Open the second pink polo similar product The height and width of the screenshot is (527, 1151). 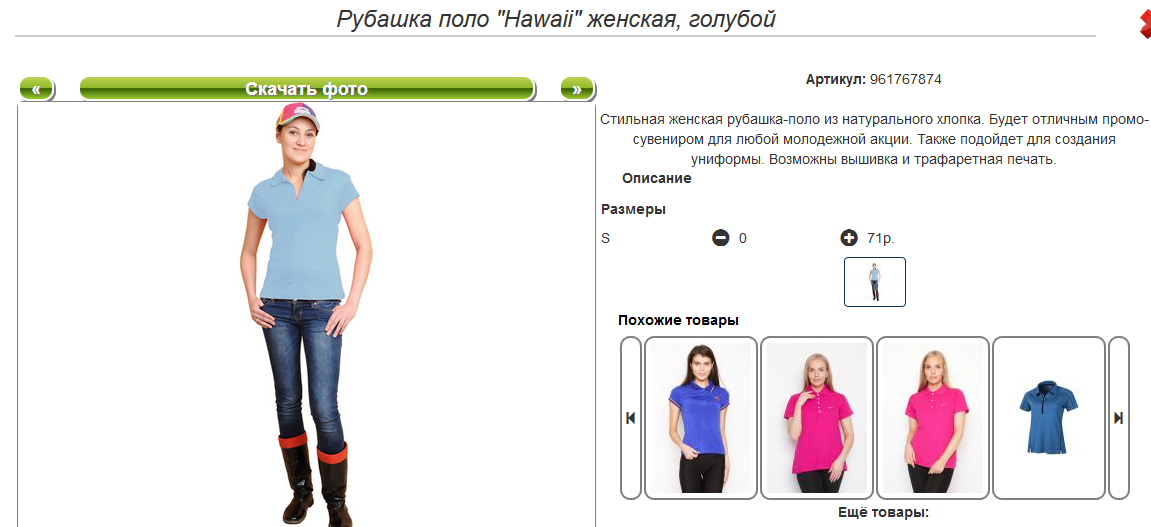pyautogui.click(x=933, y=418)
